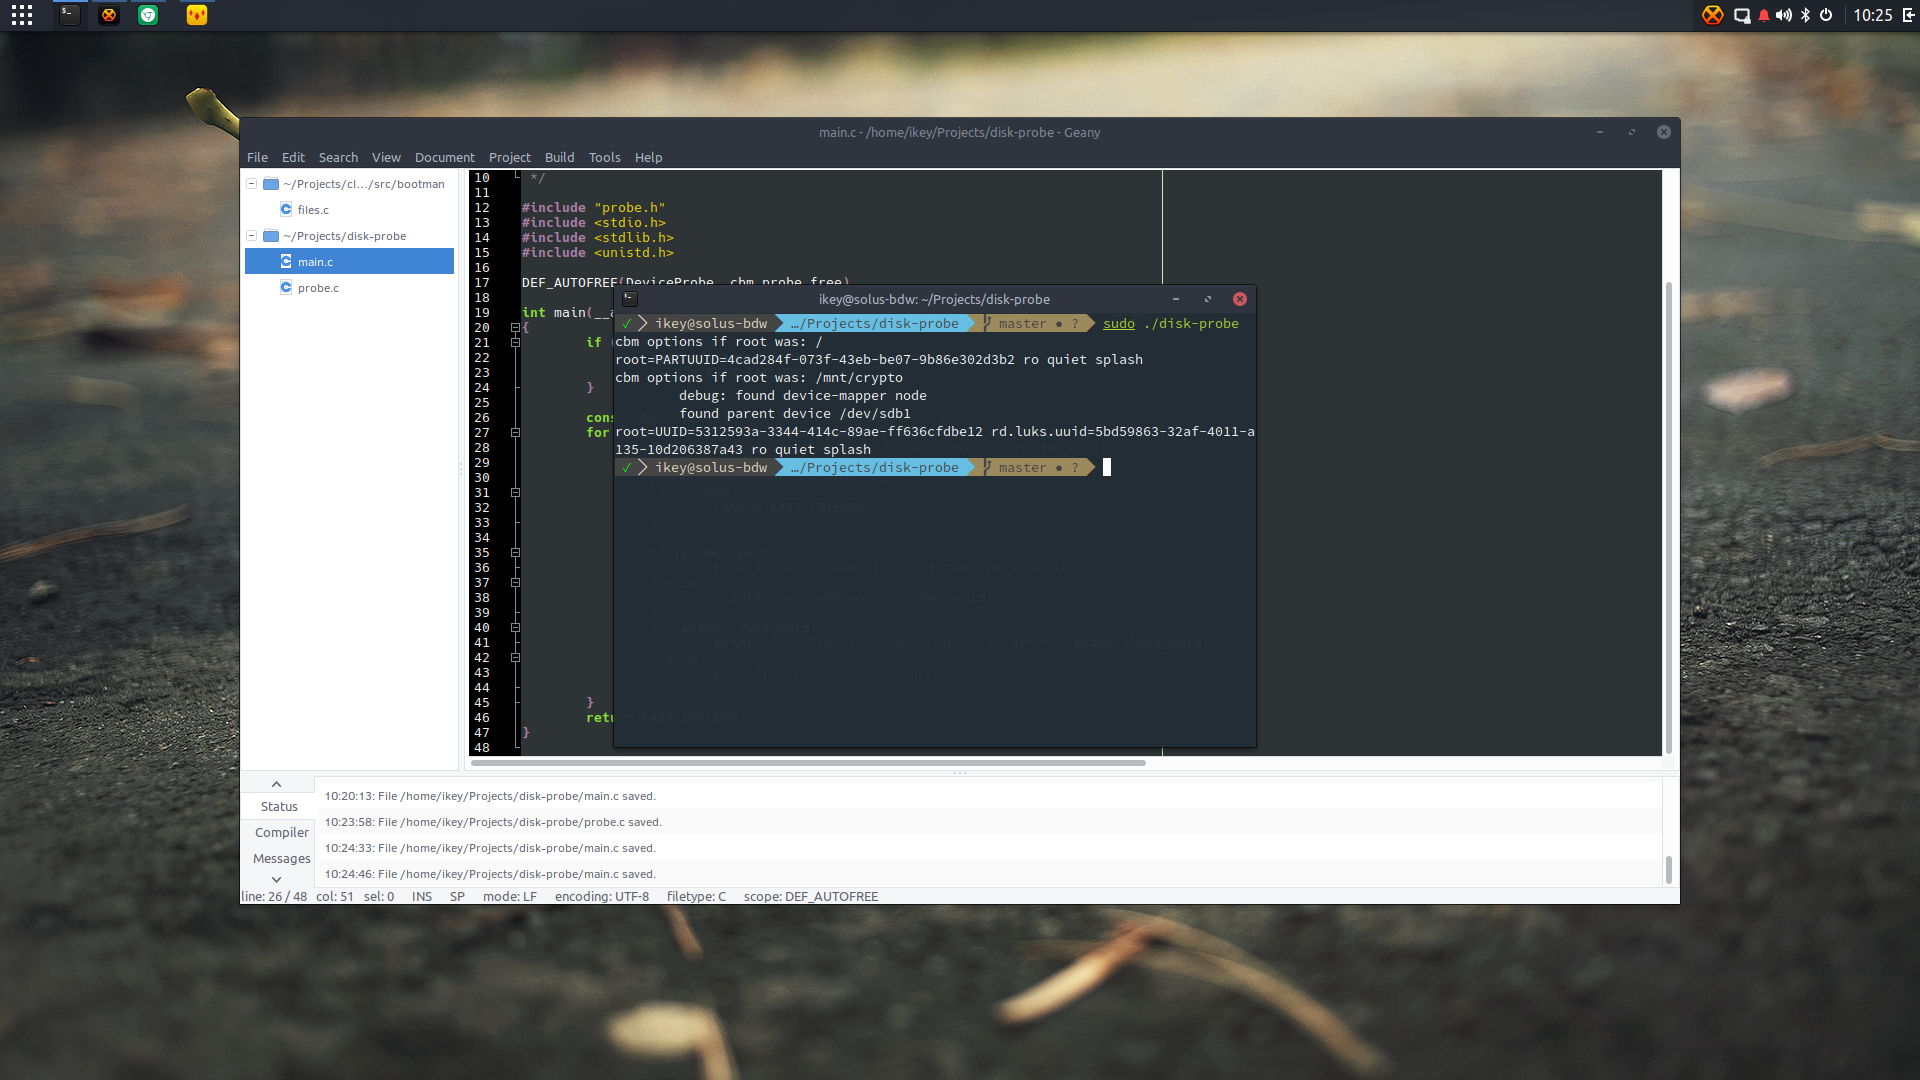This screenshot has height=1080, width=1920.
Task: Minimize the terminal window
Action: pos(1176,299)
